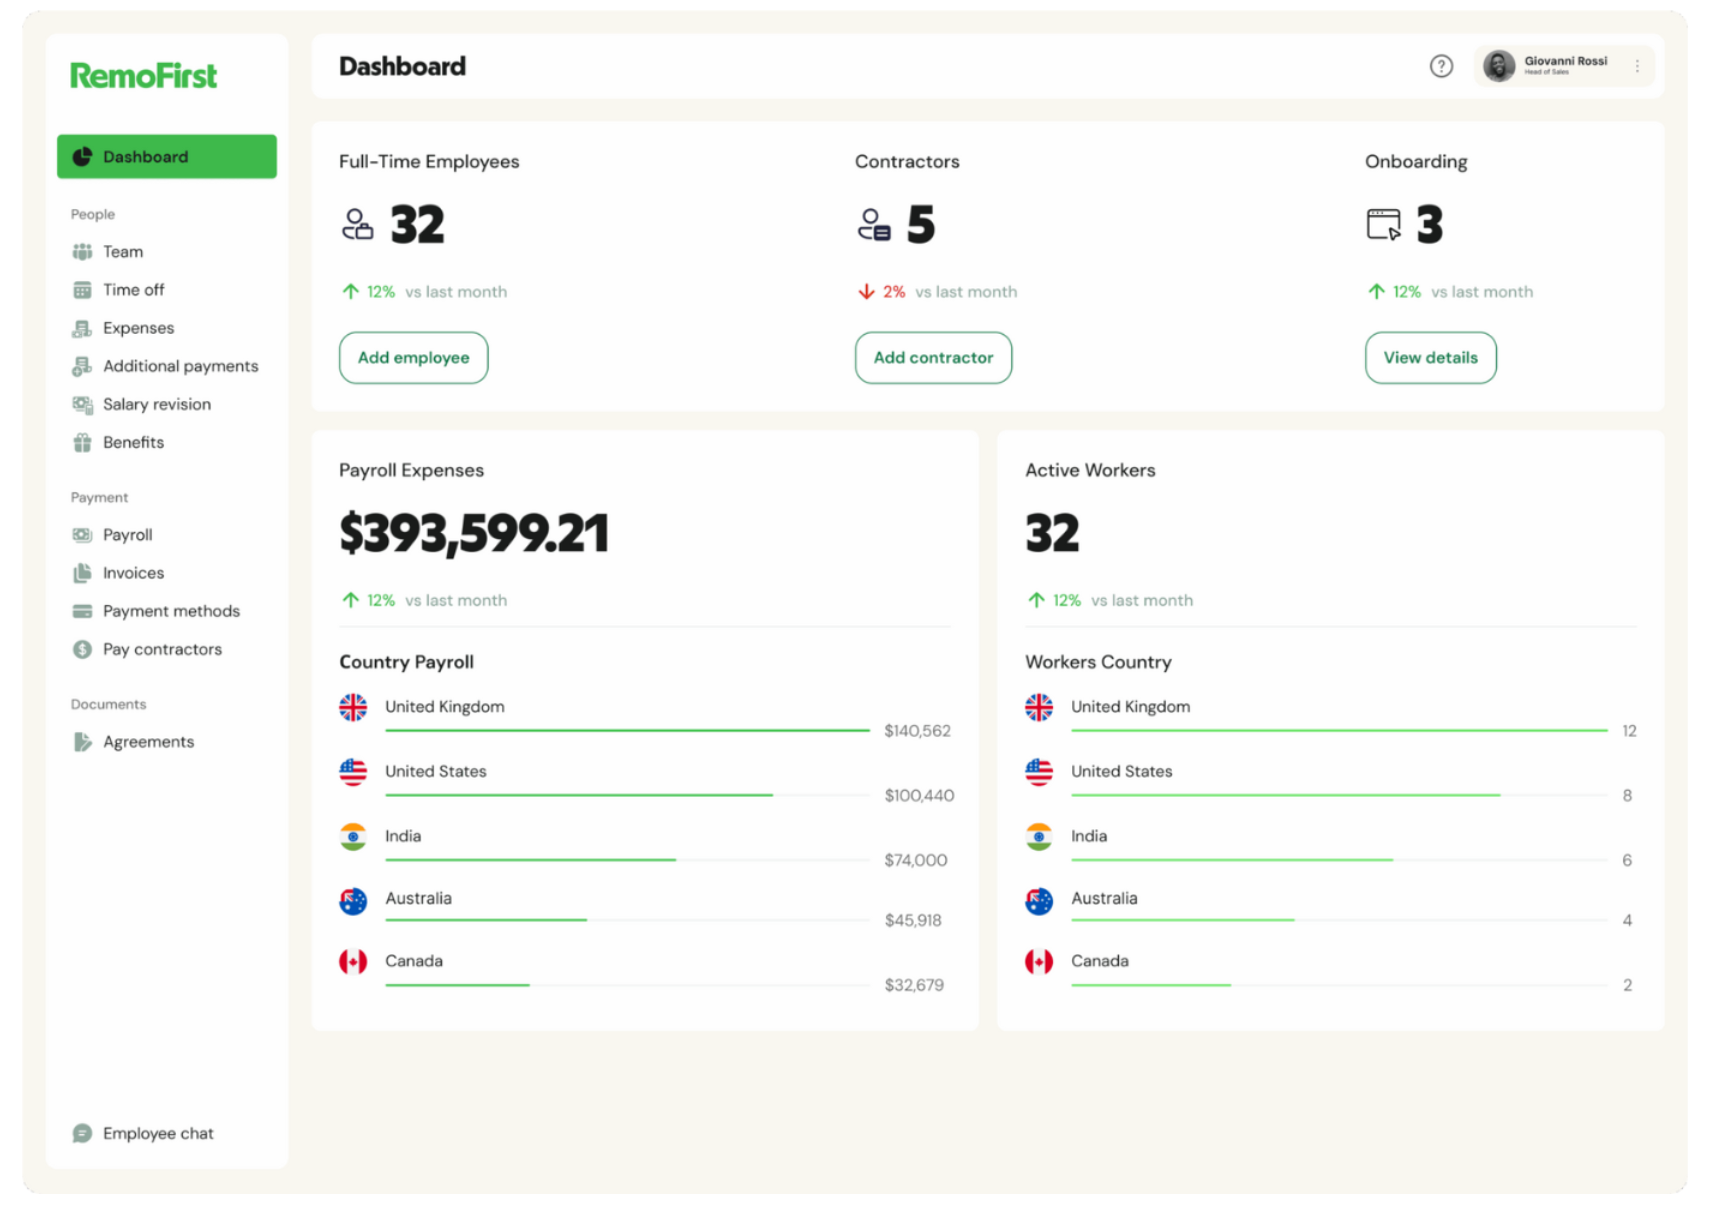Click the Salary revision icon
The width and height of the screenshot is (1712, 1220).
click(82, 404)
